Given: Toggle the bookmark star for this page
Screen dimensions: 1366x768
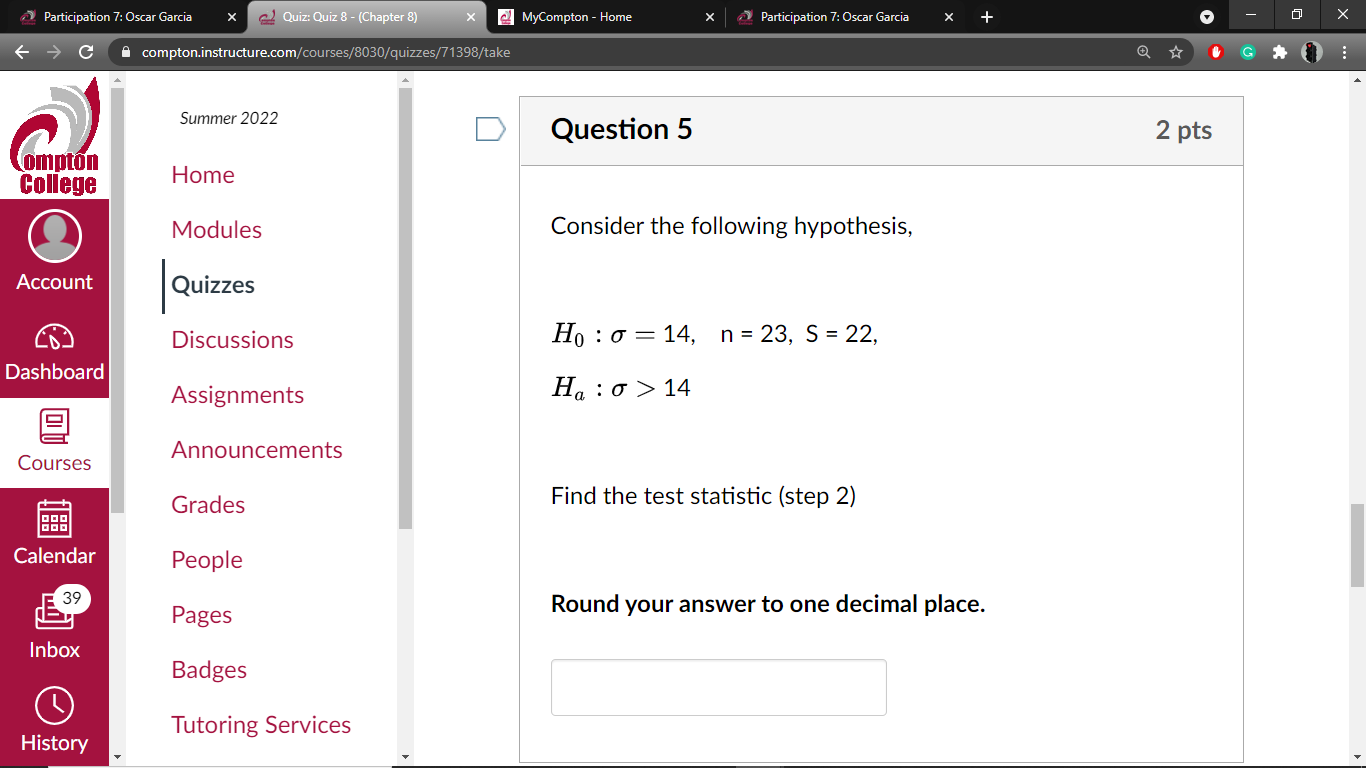Looking at the screenshot, I should point(1177,52).
